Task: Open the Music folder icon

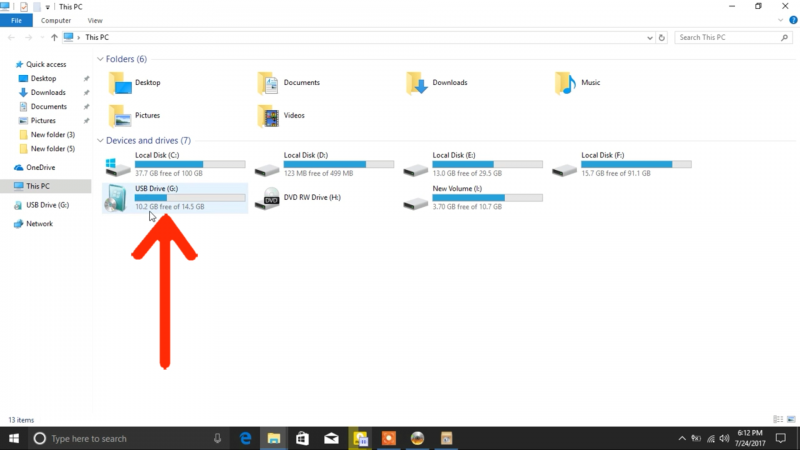Action: [565, 83]
